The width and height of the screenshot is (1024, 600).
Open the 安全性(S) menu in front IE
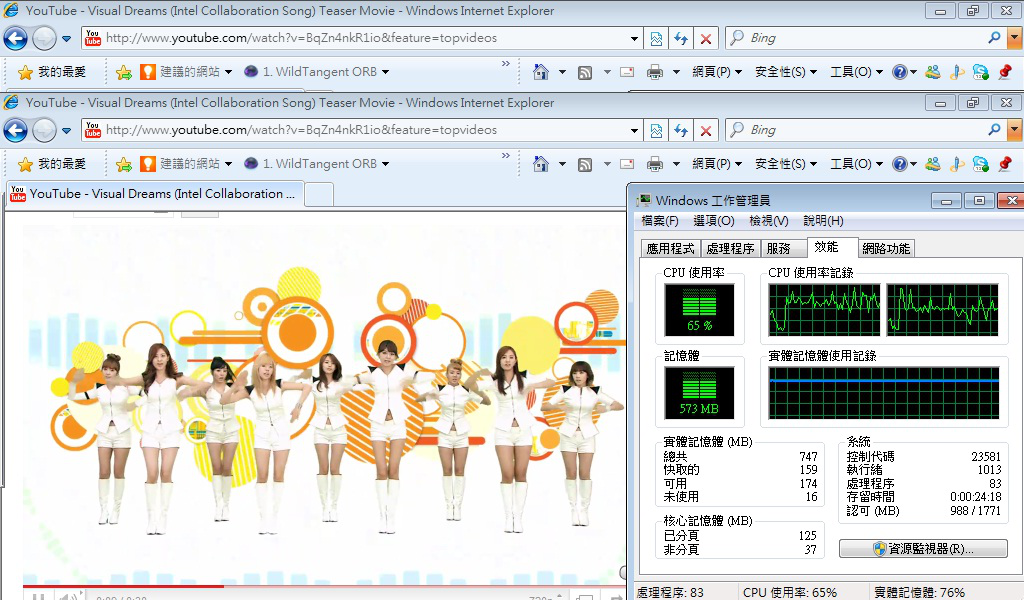coord(786,164)
